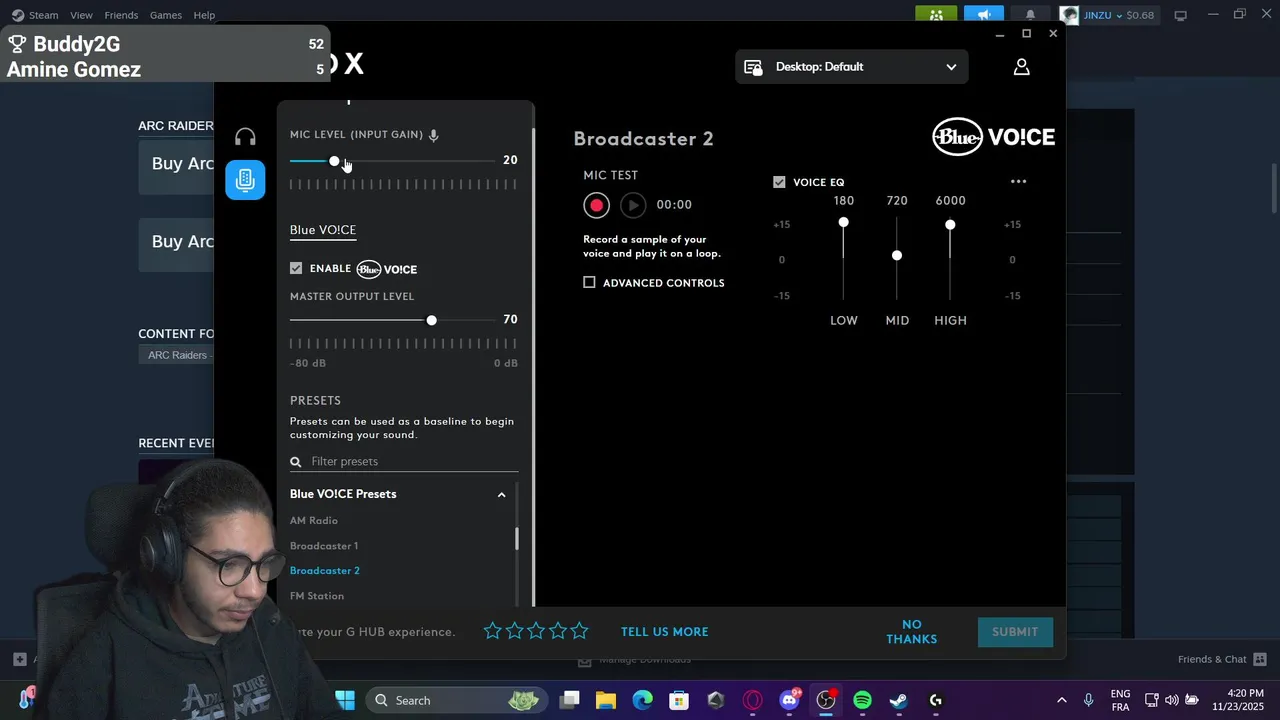Viewport: 1280px width, 720px height.
Task: Collapse the Blue VO!CE Presets list
Action: tap(502, 495)
